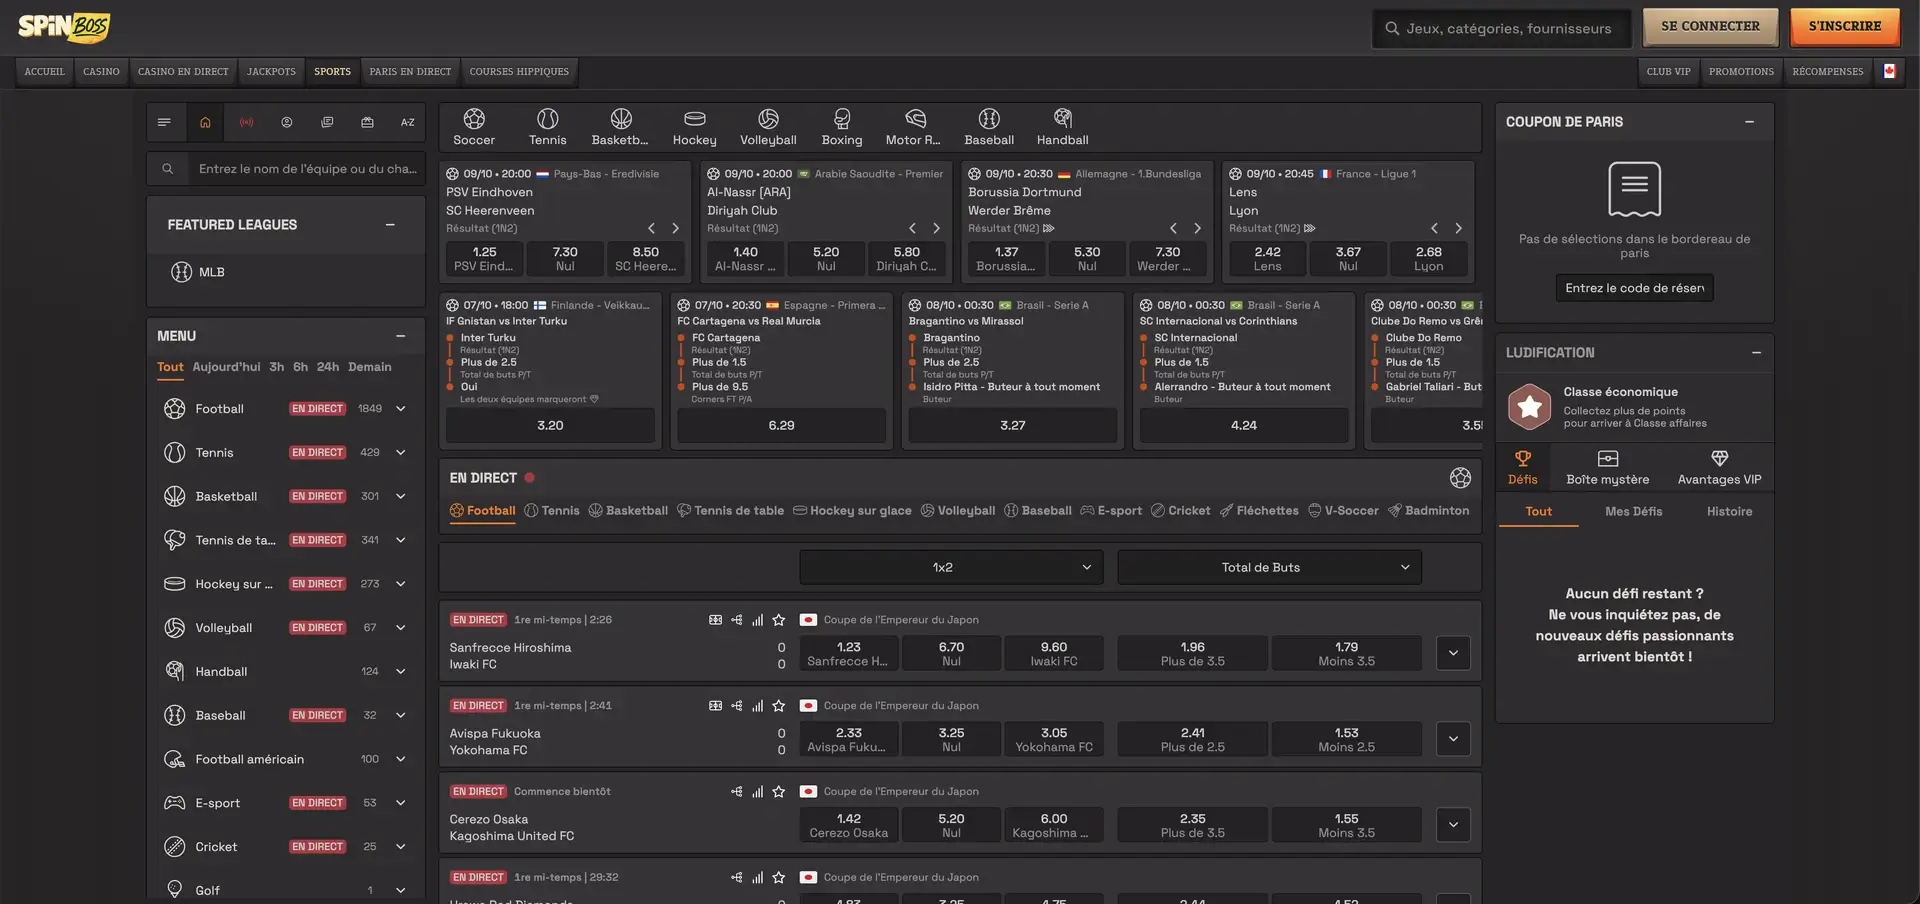
Task: Open the red live broadcast icon in the sidebar
Action: tap(246, 122)
